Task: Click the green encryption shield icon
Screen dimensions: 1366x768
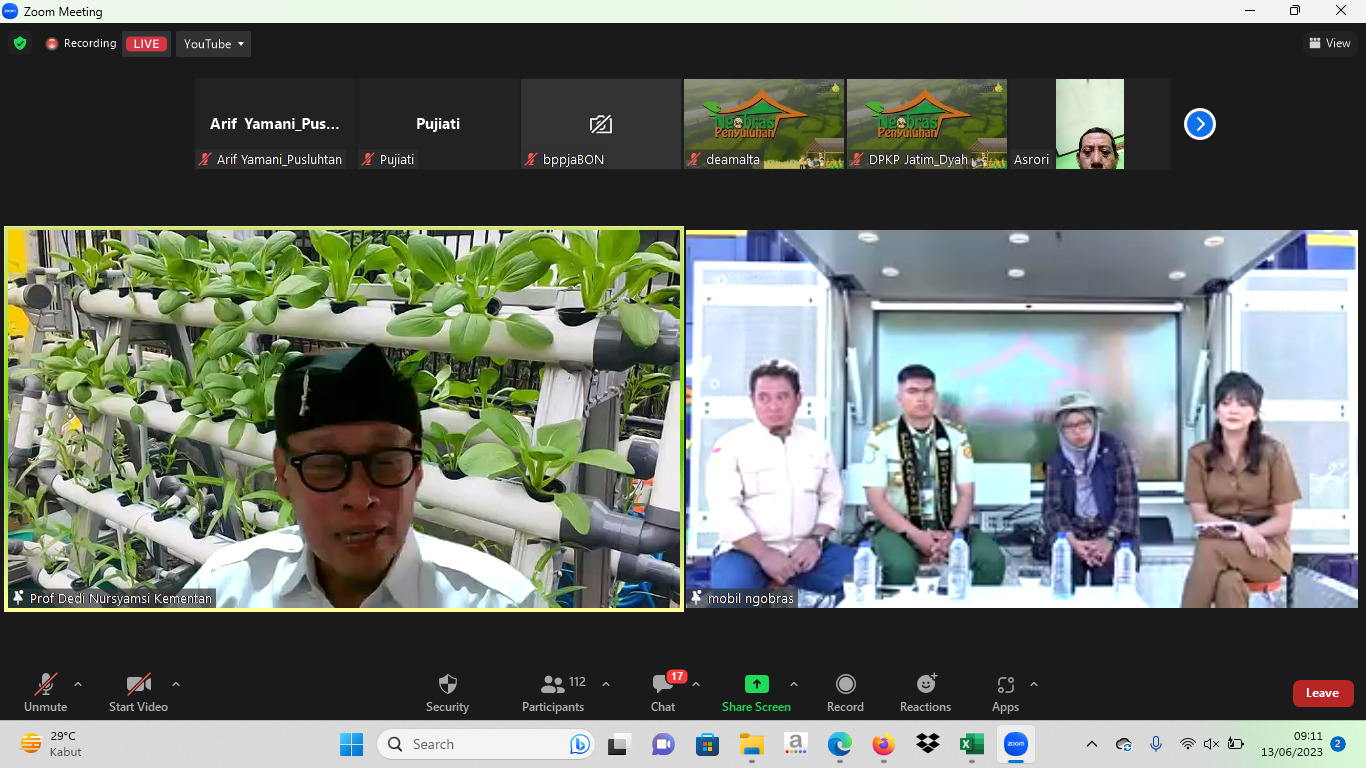Action: point(20,44)
